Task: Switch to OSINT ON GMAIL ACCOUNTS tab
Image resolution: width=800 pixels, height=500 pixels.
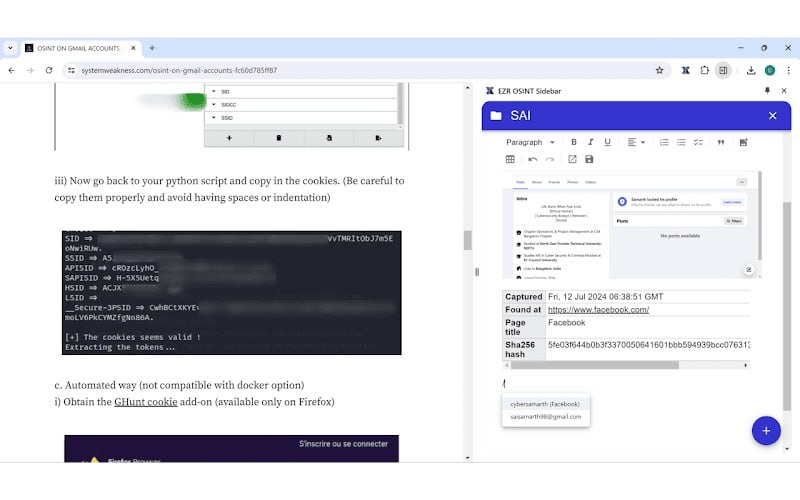Action: (79, 48)
